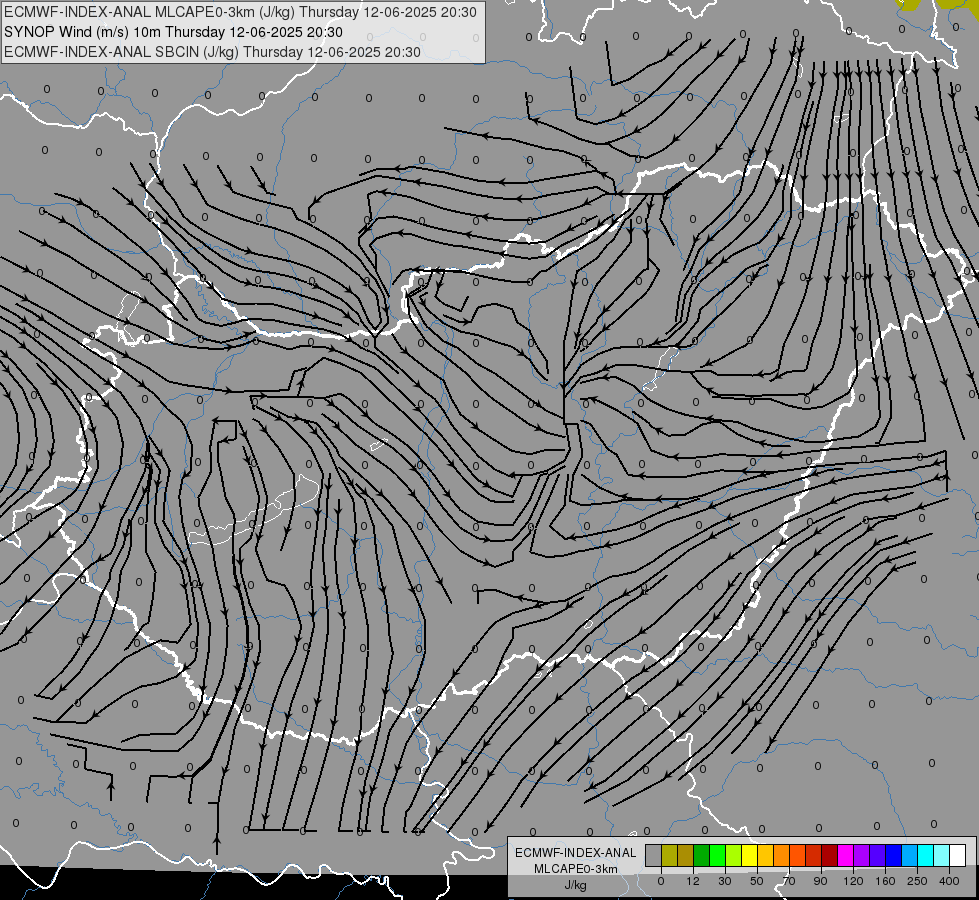This screenshot has height=900, width=979.
Task: Click the SBCIN title line
Action: [x=212, y=52]
